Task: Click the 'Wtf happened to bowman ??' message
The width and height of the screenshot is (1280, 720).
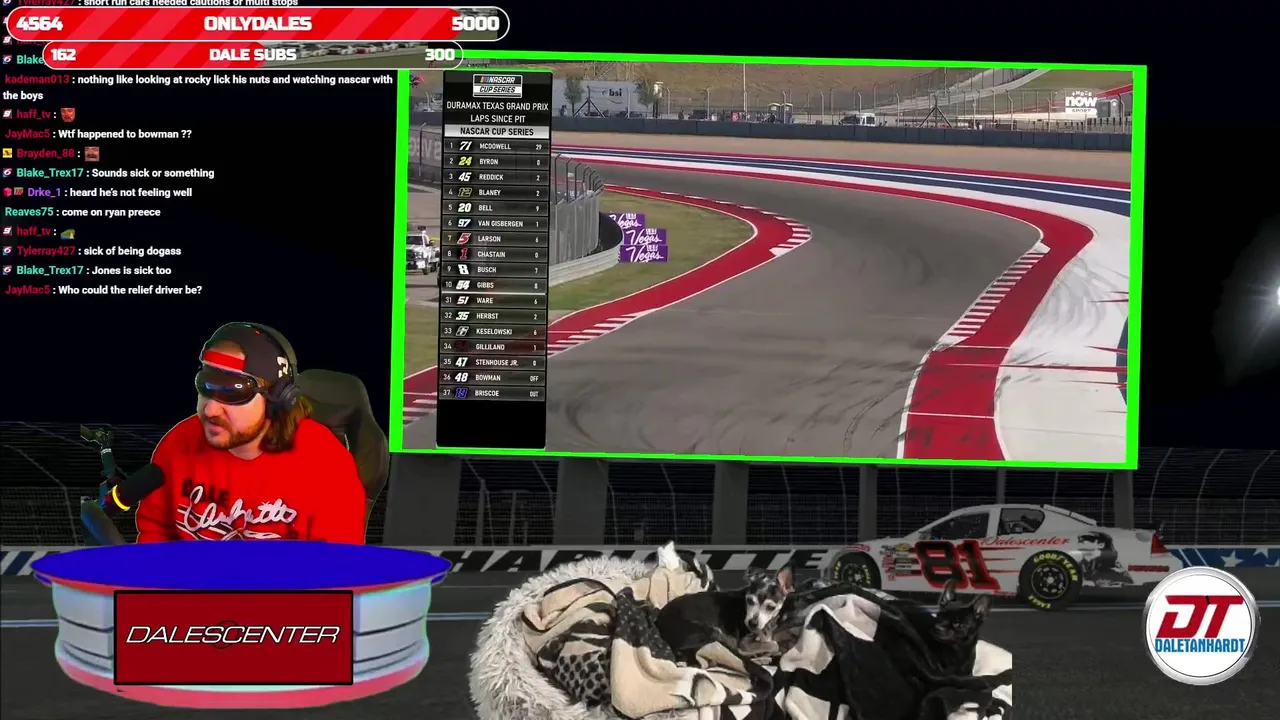Action: tap(125, 134)
